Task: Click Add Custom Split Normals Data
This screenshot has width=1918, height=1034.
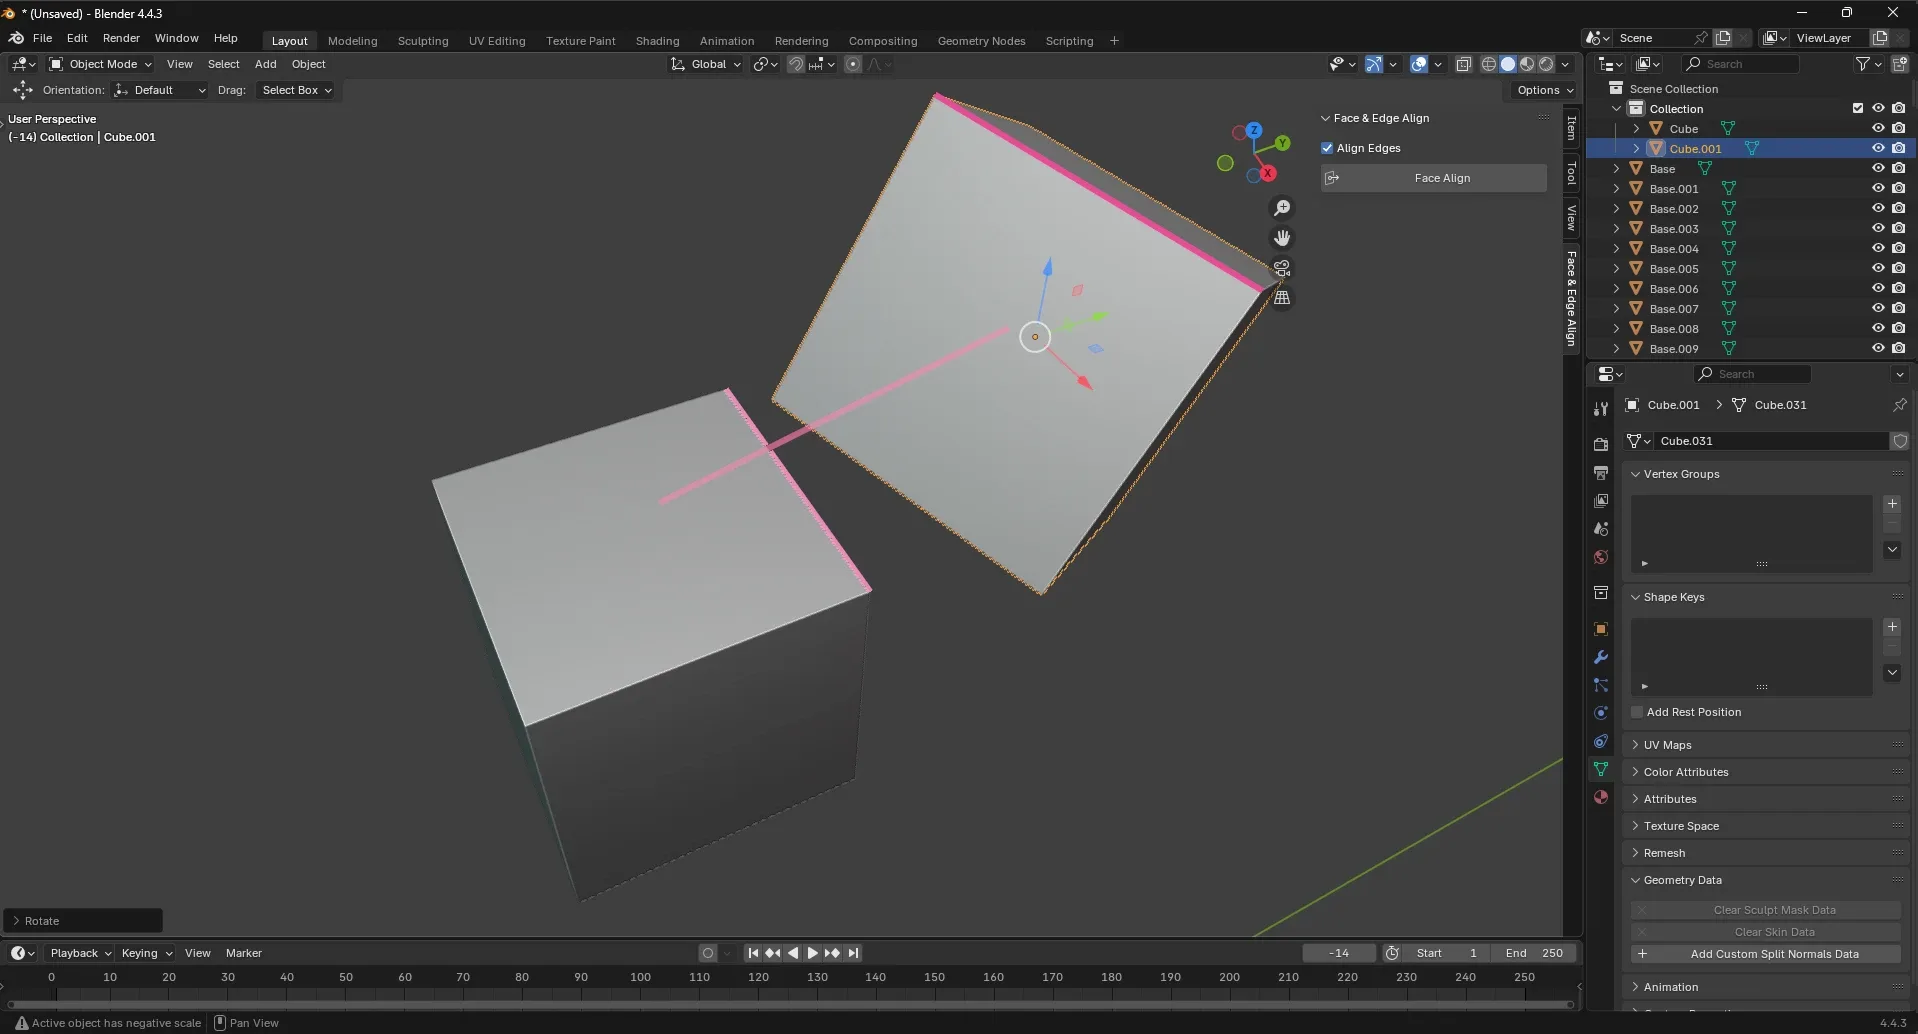Action: tap(1766, 954)
